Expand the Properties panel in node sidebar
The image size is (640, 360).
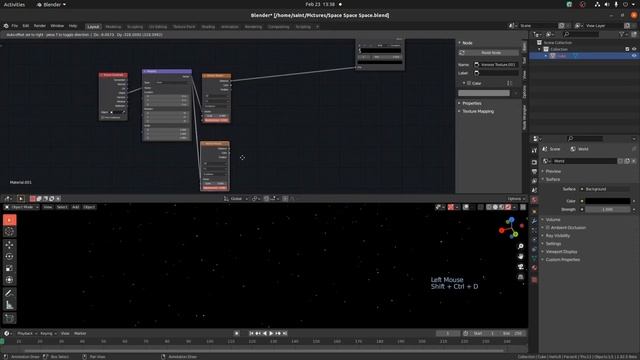pos(472,103)
